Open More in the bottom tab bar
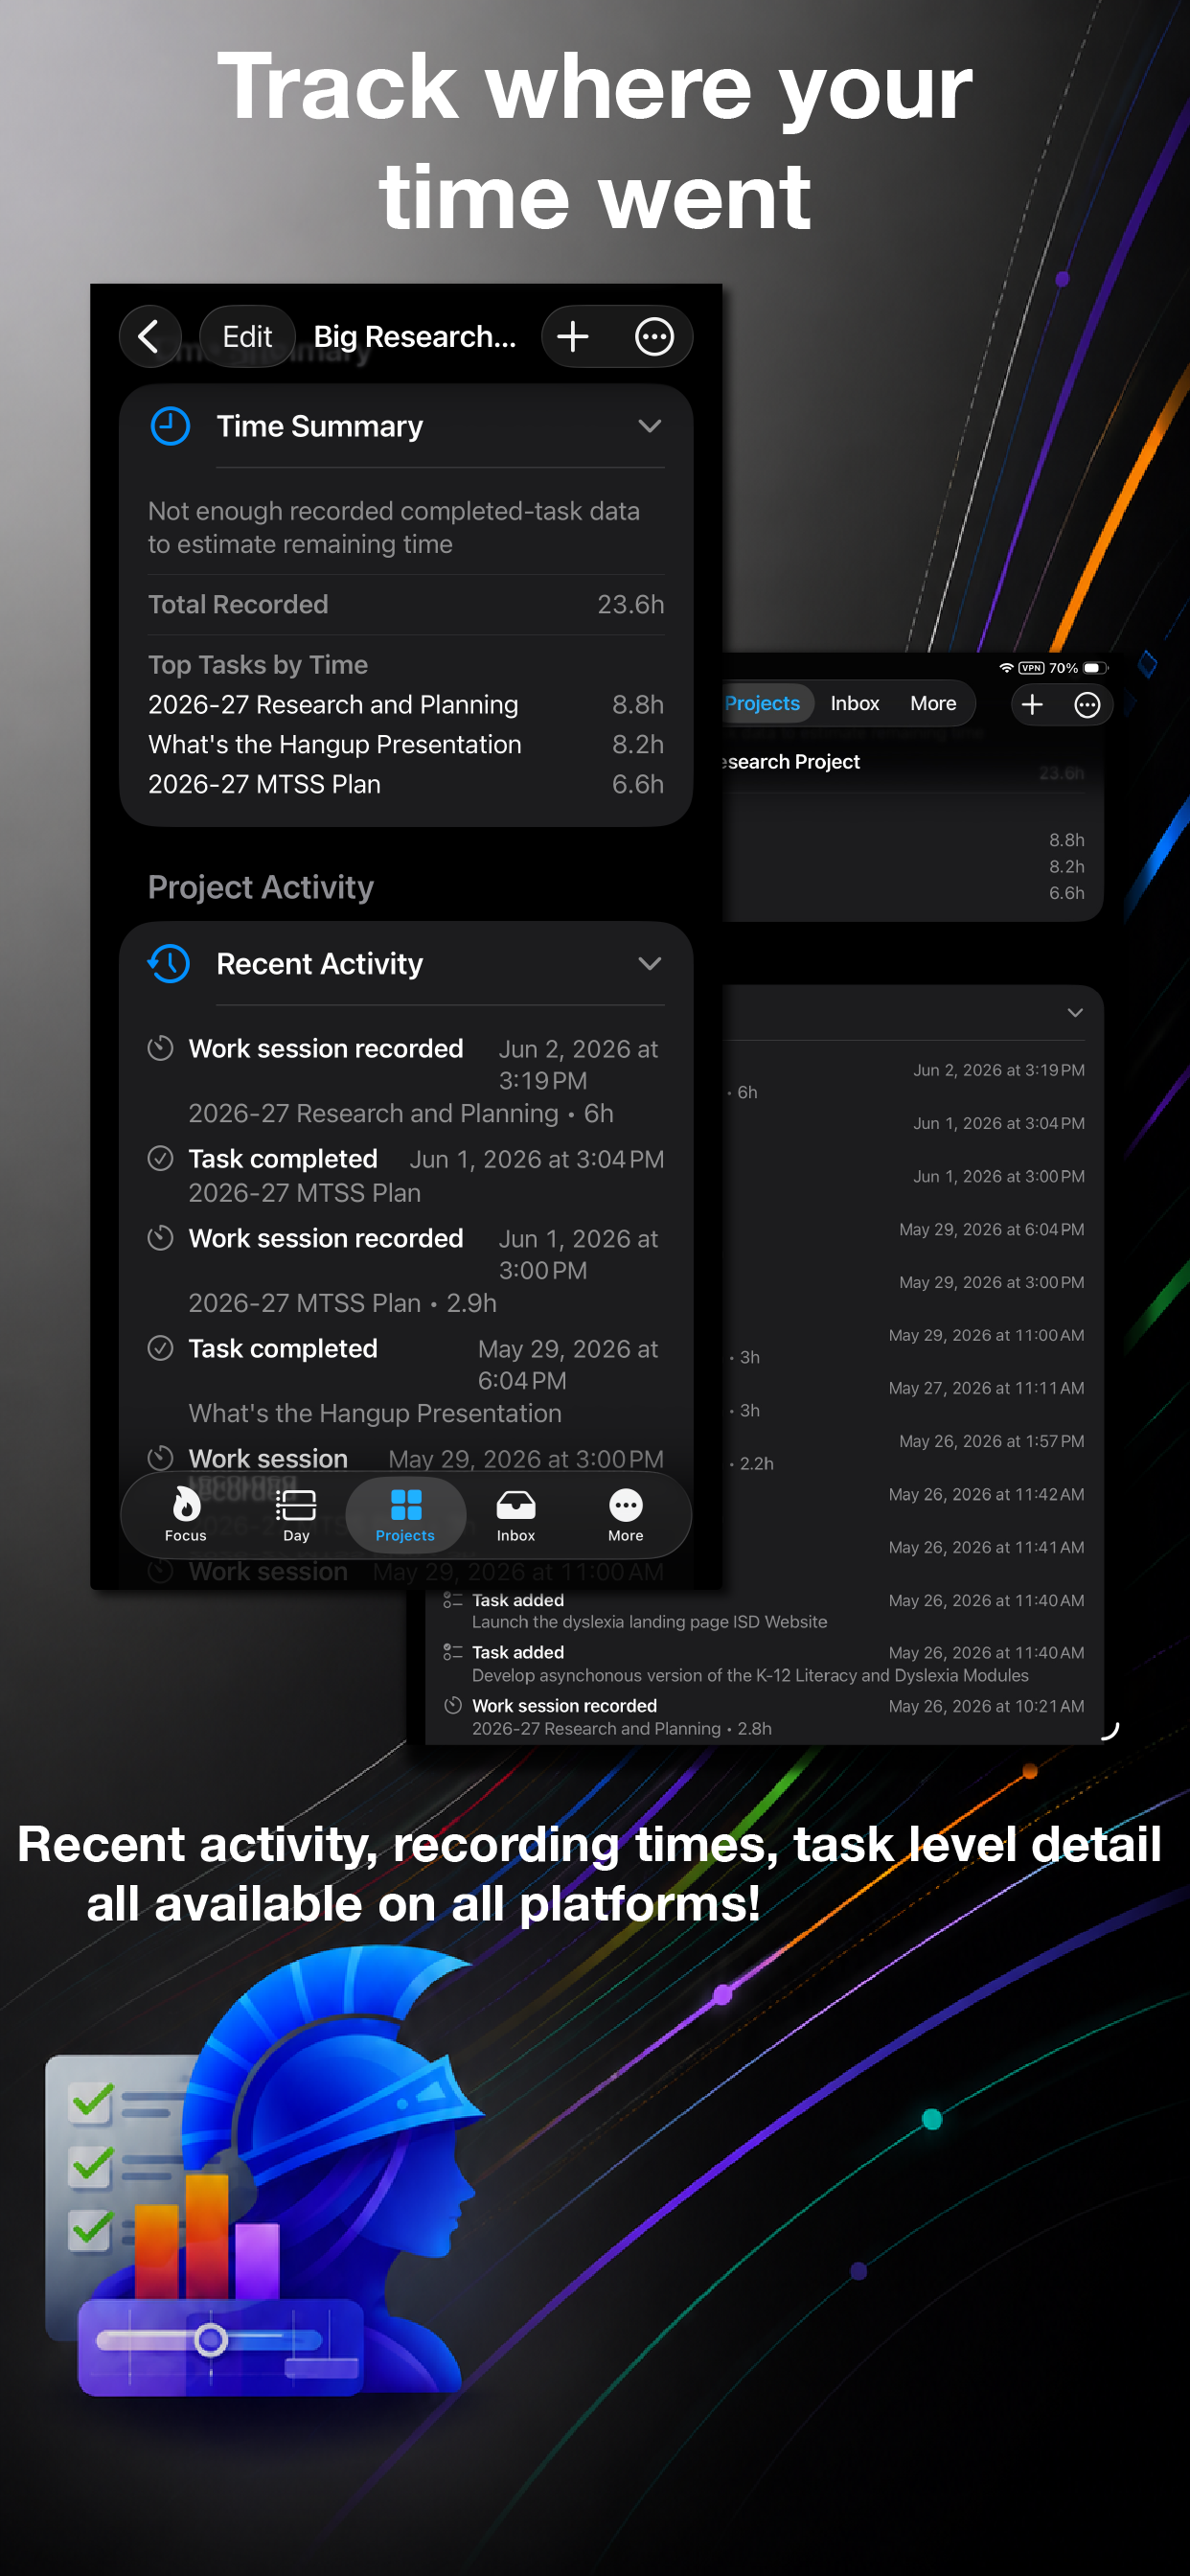 [x=626, y=1514]
